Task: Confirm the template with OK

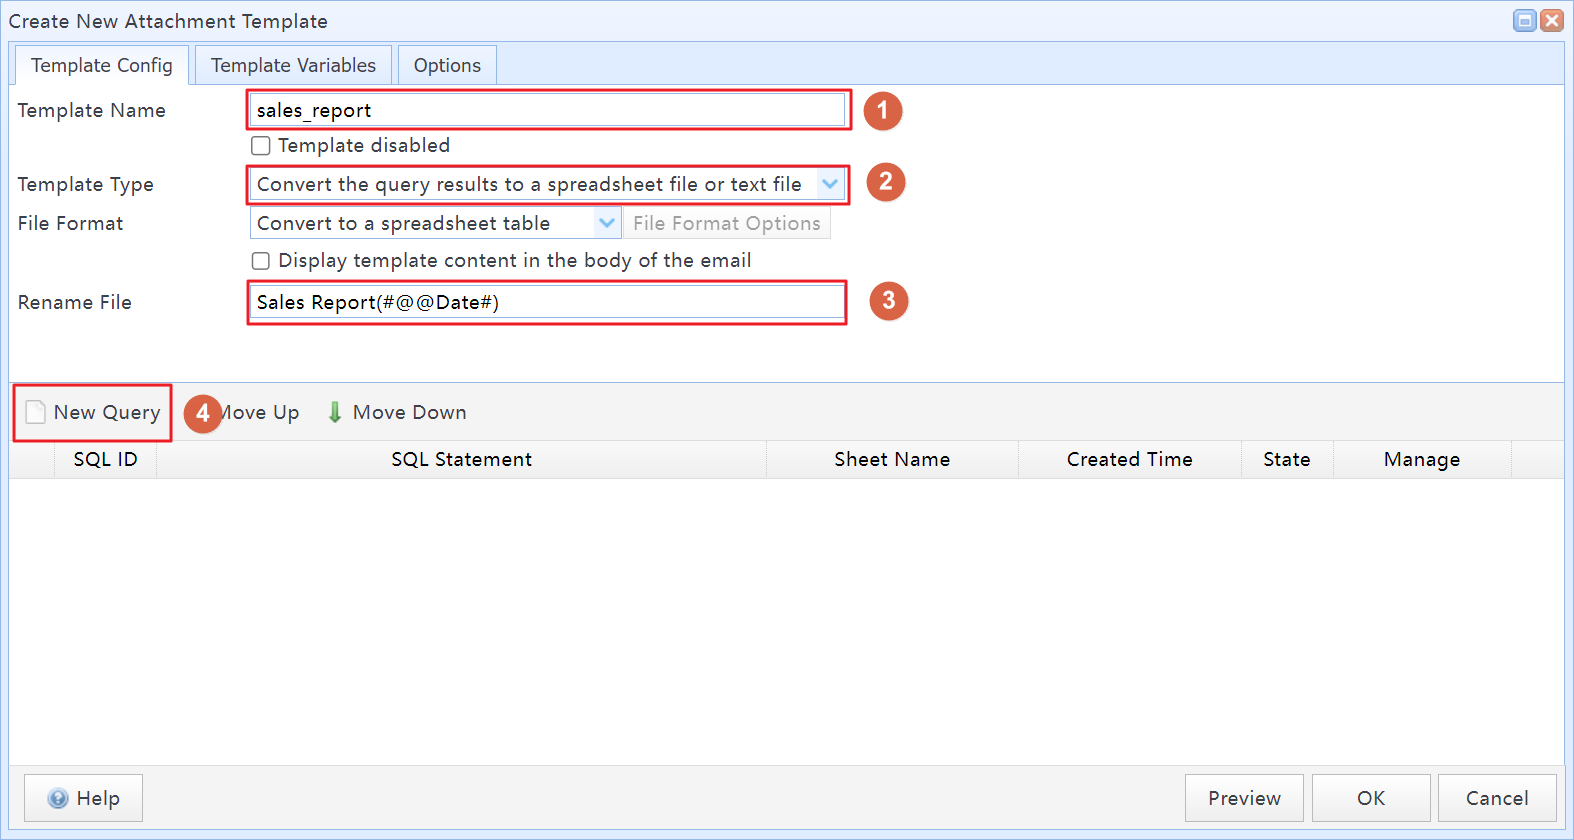Action: pos(1370,798)
